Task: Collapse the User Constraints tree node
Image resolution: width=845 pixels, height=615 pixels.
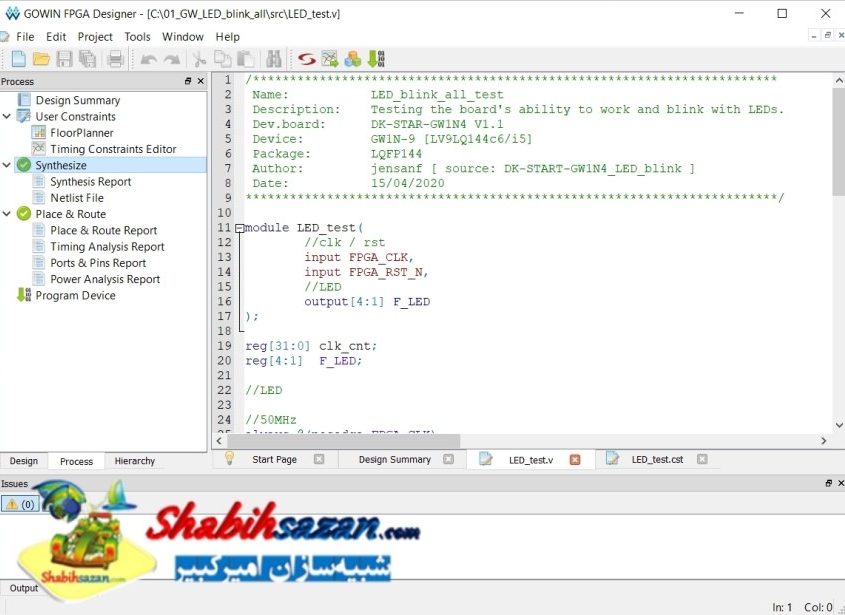Action: (8, 117)
